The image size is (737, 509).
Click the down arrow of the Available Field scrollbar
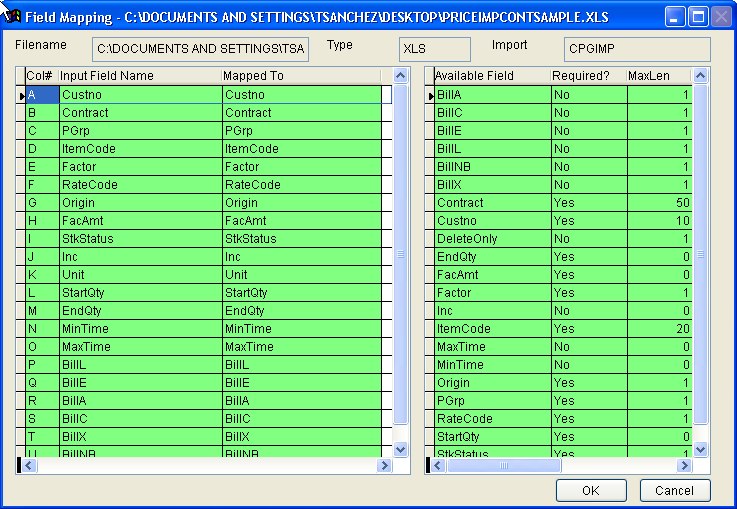[701, 450]
